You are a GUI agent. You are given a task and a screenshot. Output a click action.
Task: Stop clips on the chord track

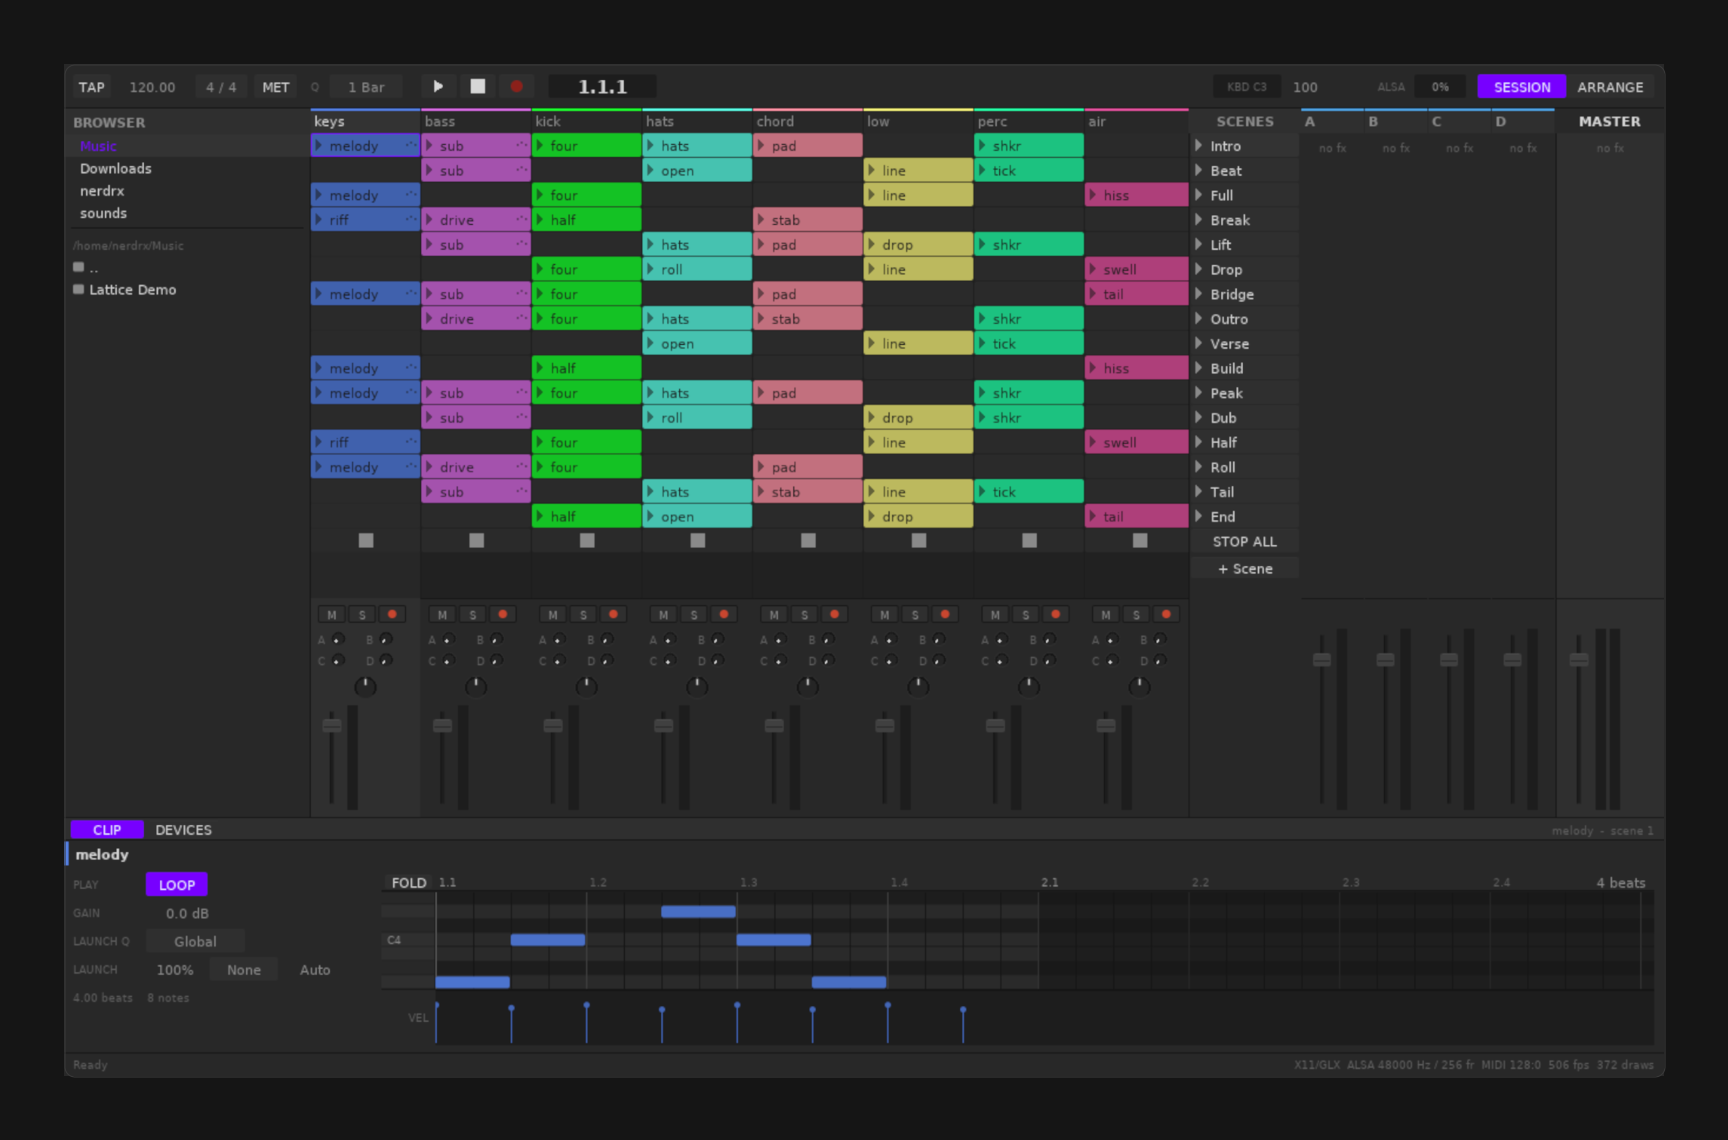808,541
